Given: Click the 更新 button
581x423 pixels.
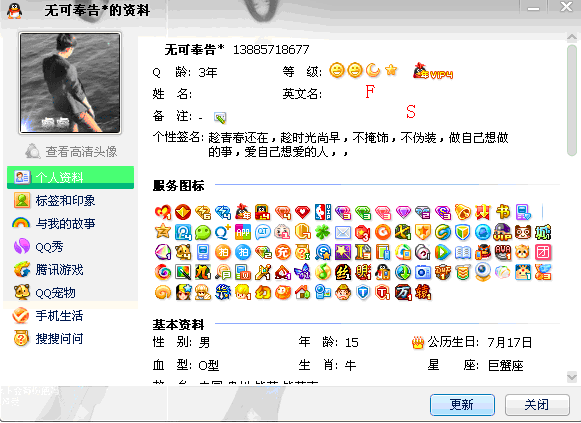Looking at the screenshot, I should tap(462, 404).
